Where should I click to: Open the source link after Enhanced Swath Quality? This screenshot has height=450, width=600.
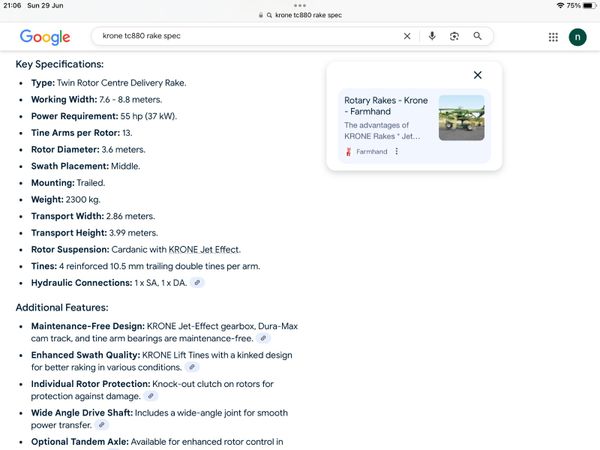pos(192,367)
